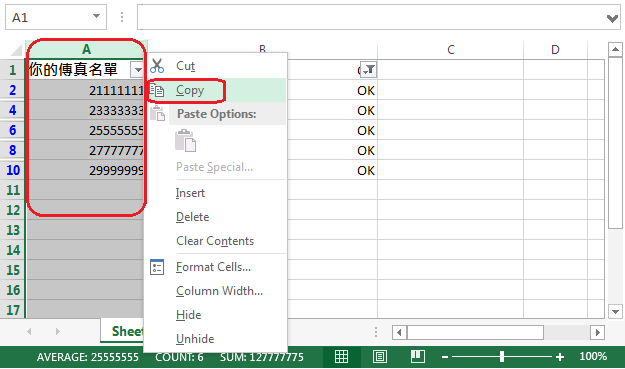Viewport: 625px width, 369px height.
Task: Open Format Cells... from context menu
Action: (214, 267)
